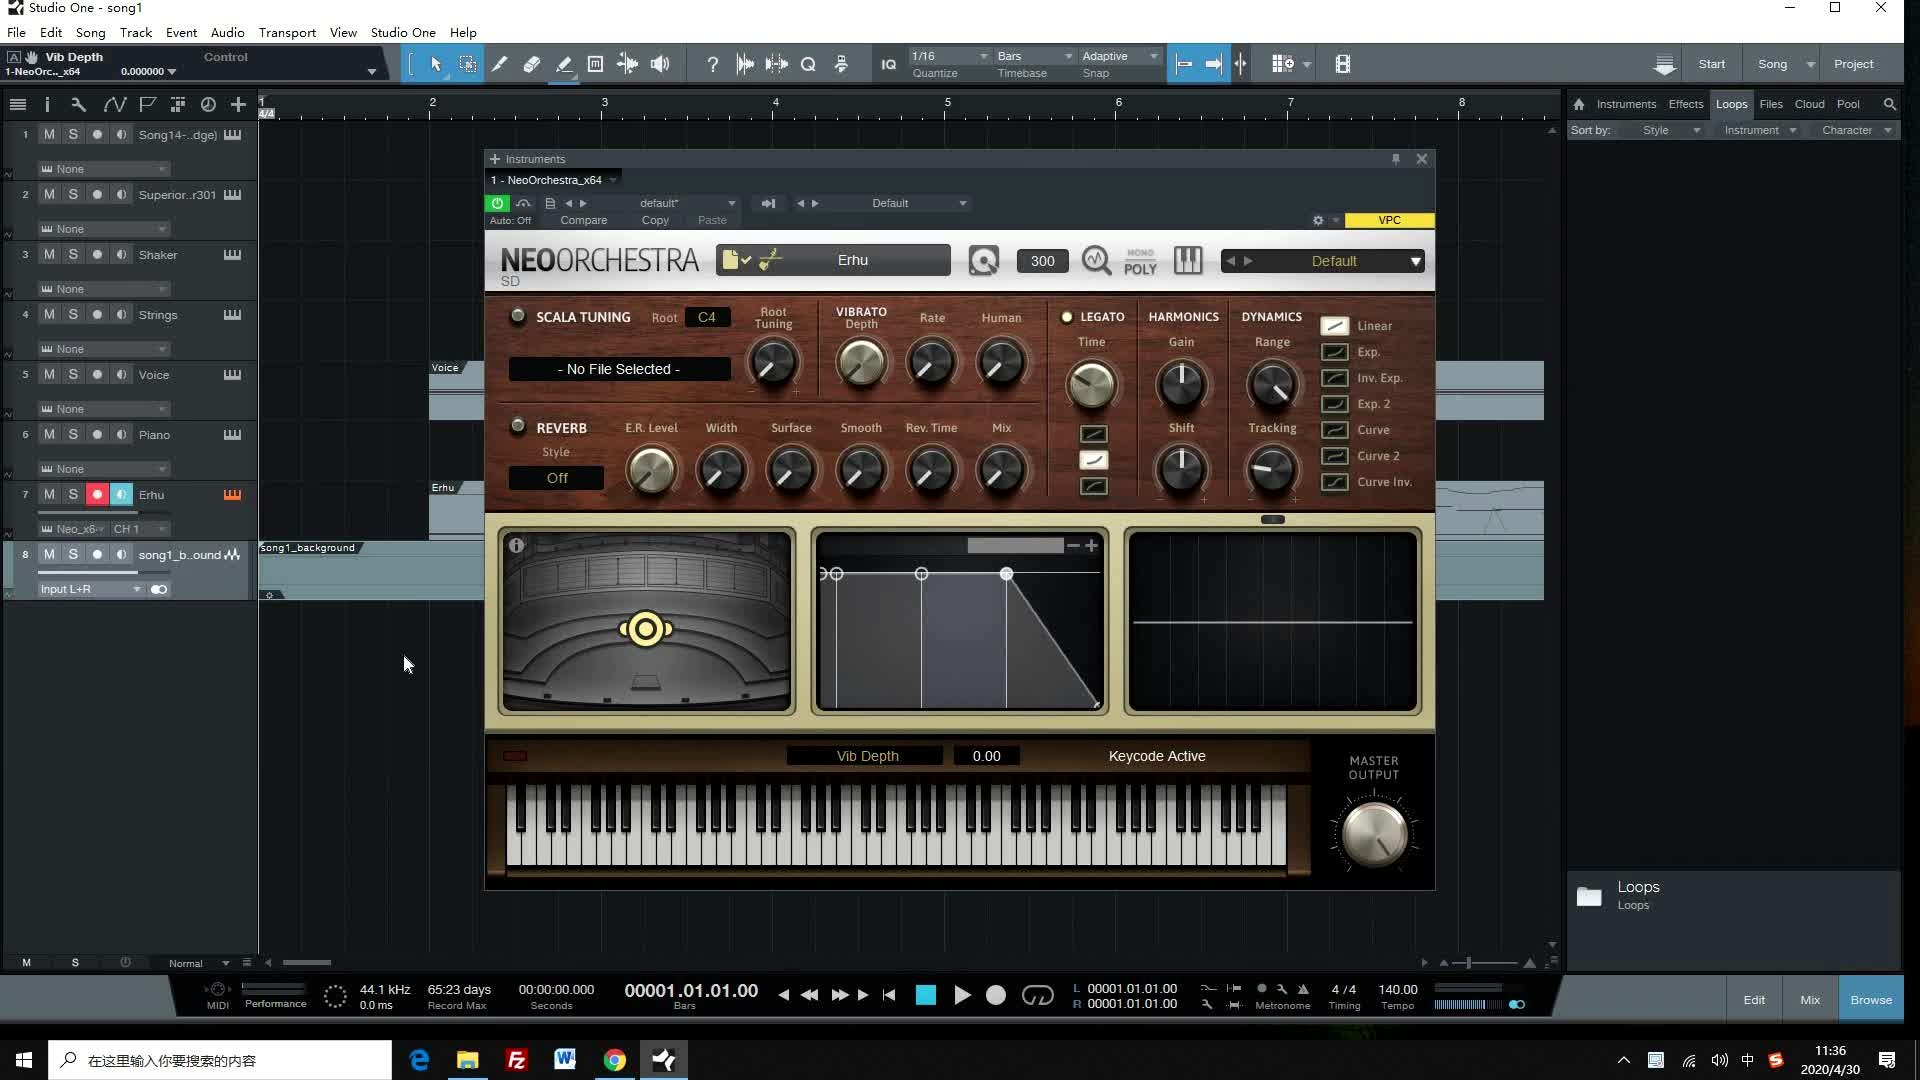Screen dimensions: 1920x1080
Task: Click the record transport button
Action: point(996,995)
